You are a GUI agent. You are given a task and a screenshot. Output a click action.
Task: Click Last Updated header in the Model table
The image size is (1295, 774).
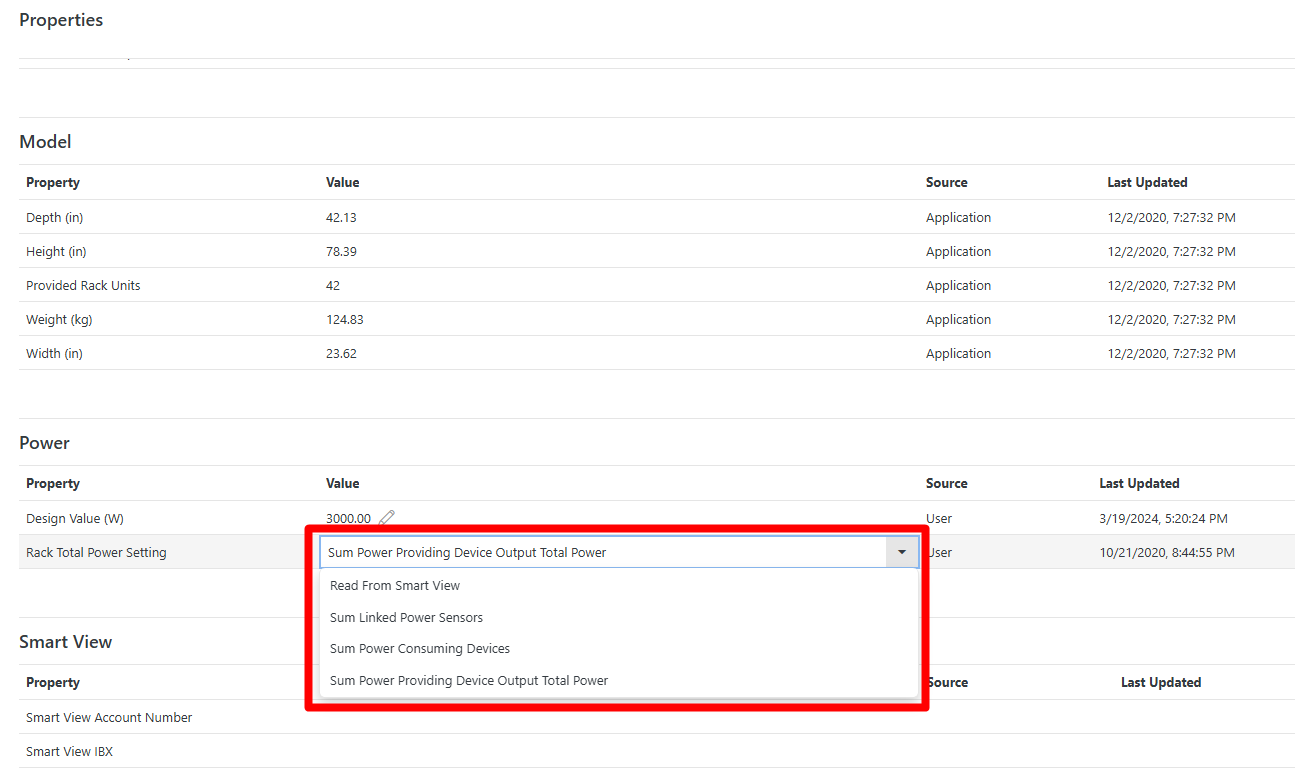1147,183
